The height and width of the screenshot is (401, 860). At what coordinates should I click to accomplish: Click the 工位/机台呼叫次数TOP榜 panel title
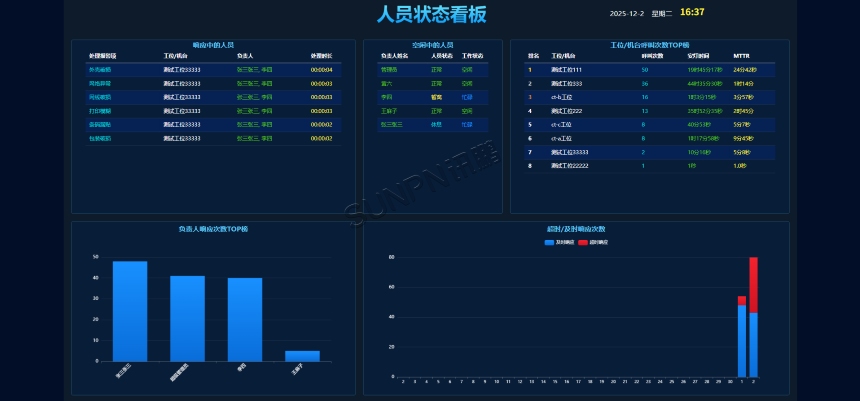649,45
